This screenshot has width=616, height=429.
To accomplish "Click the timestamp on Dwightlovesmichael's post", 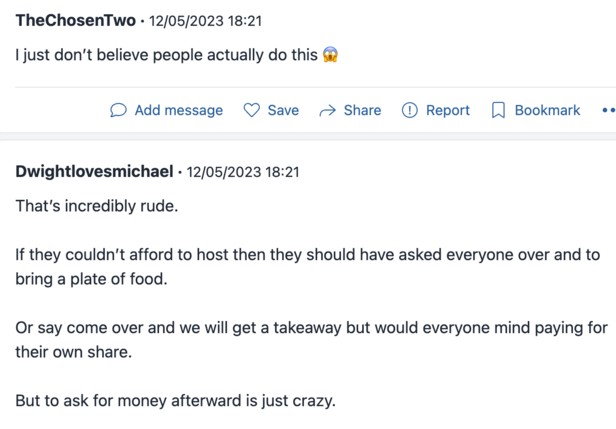I will [243, 172].
